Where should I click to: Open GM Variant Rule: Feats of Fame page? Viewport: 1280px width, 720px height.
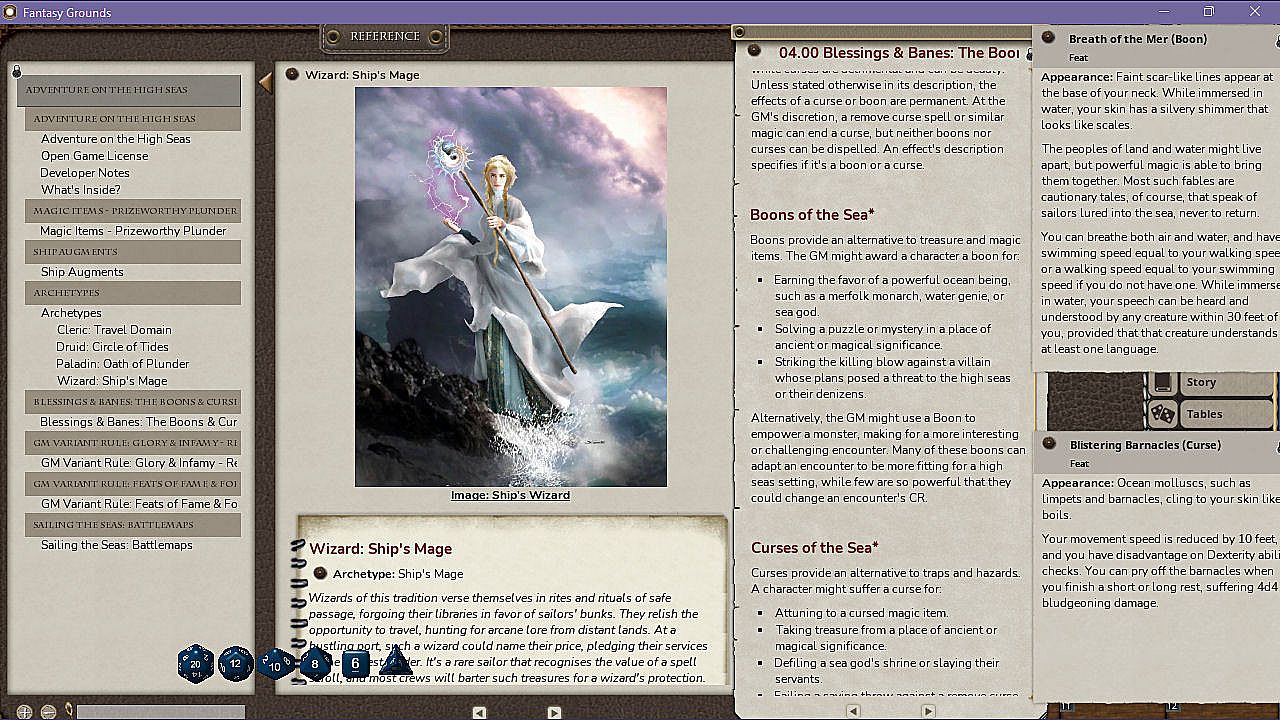(139, 504)
